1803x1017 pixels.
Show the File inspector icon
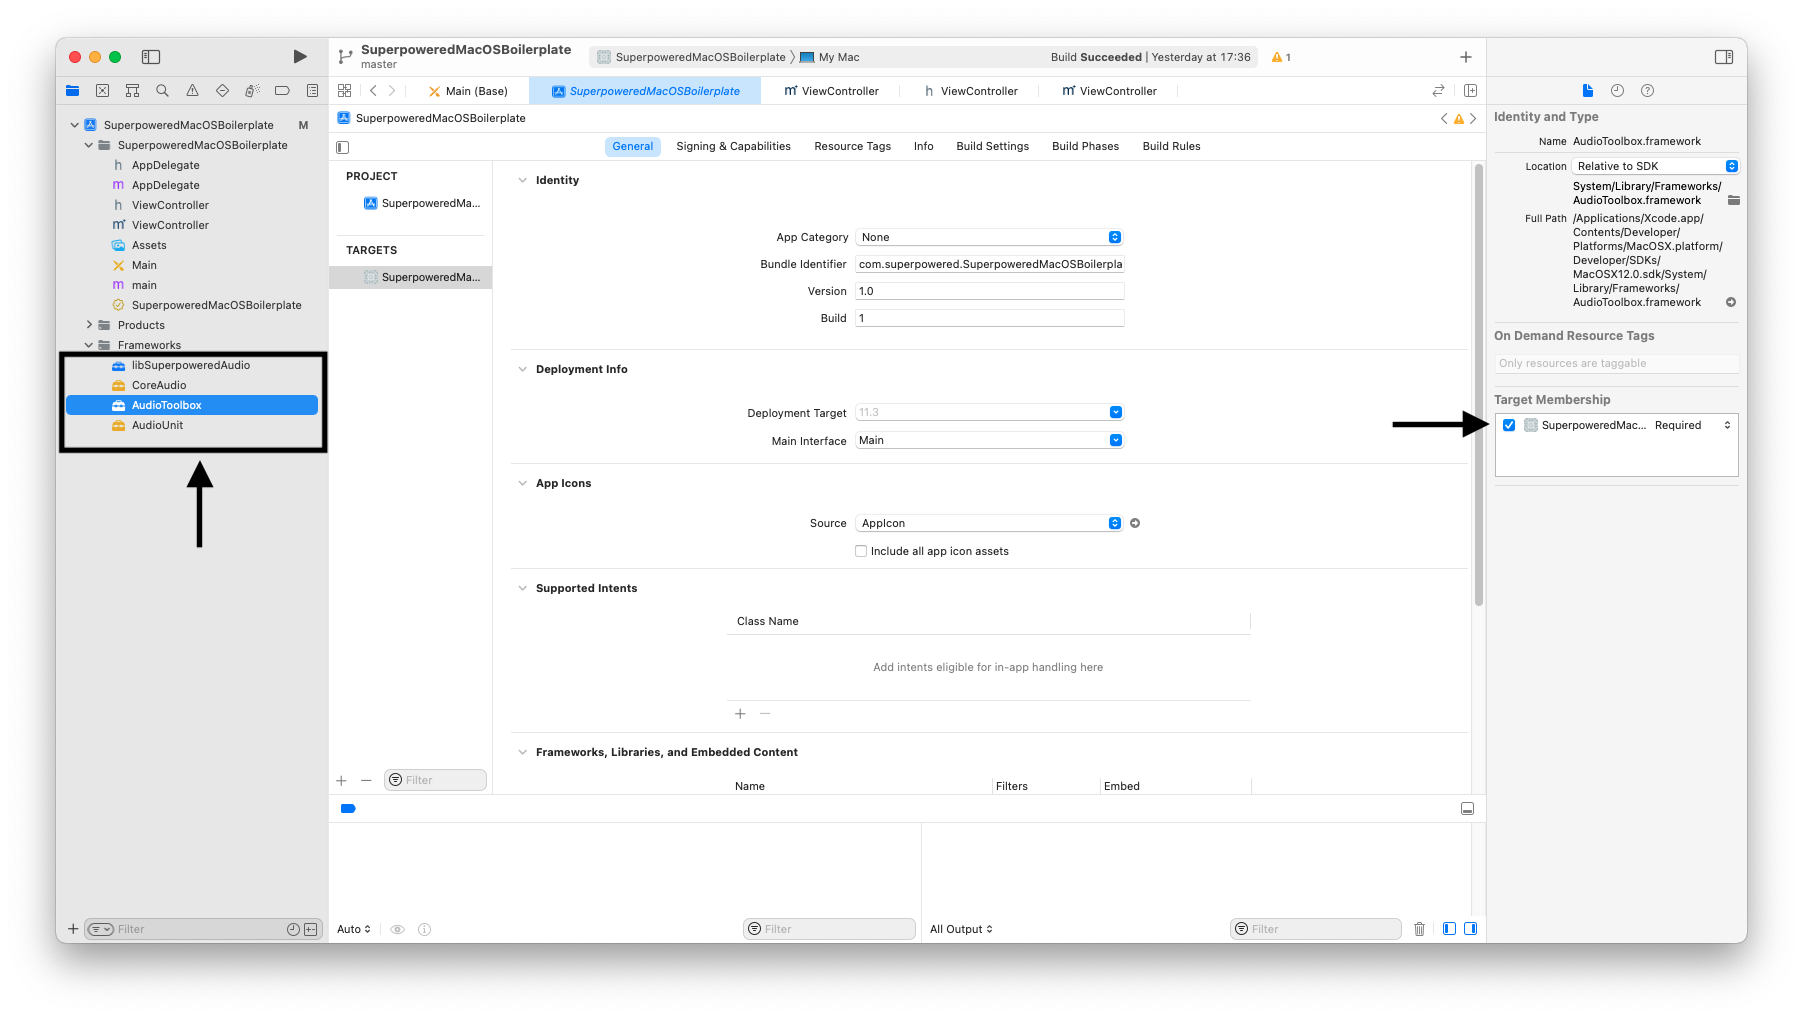coord(1587,91)
